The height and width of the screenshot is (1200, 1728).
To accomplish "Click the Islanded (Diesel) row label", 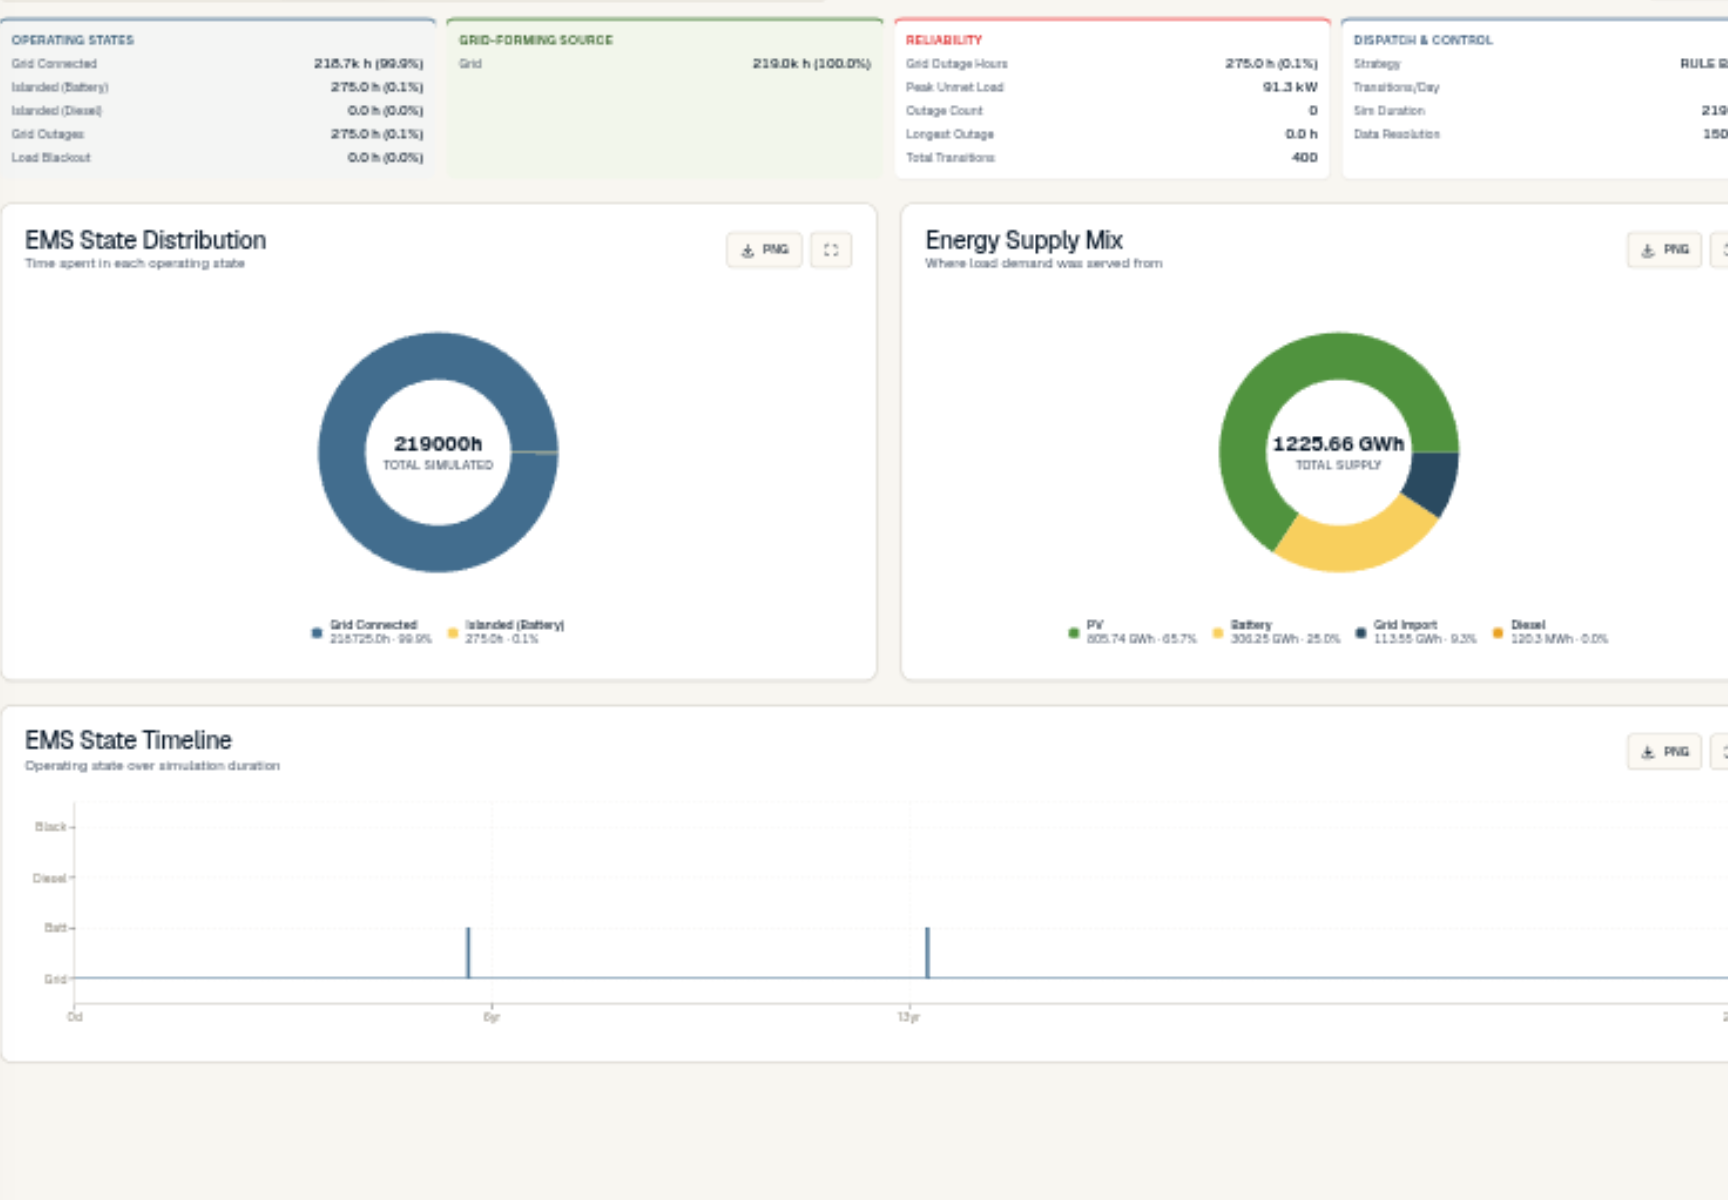I will click(57, 111).
